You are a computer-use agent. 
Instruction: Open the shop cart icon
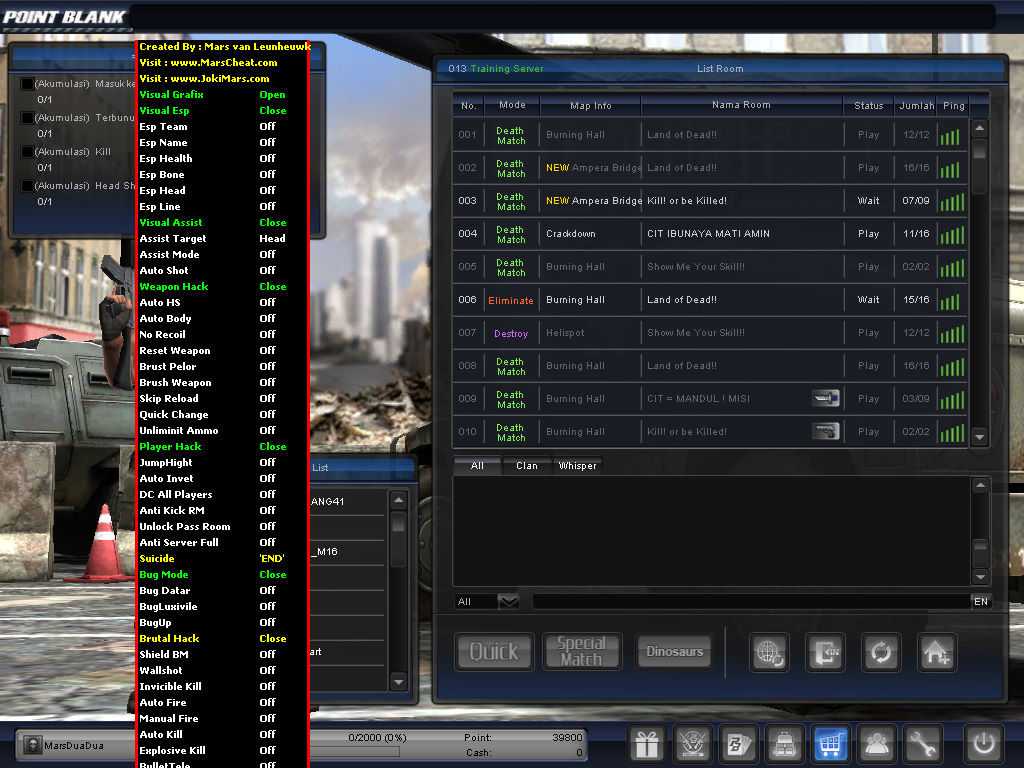(830, 743)
